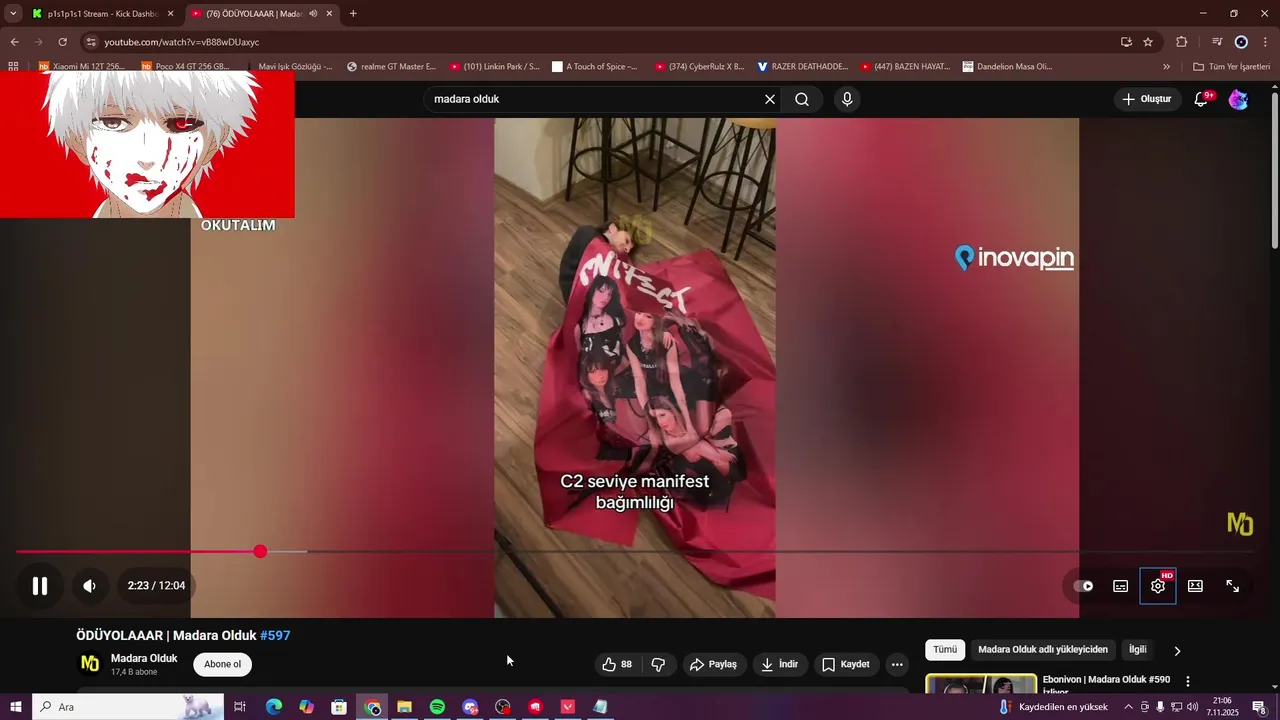1280x720 pixels.
Task: Open a new browser tab
Action: (353, 14)
